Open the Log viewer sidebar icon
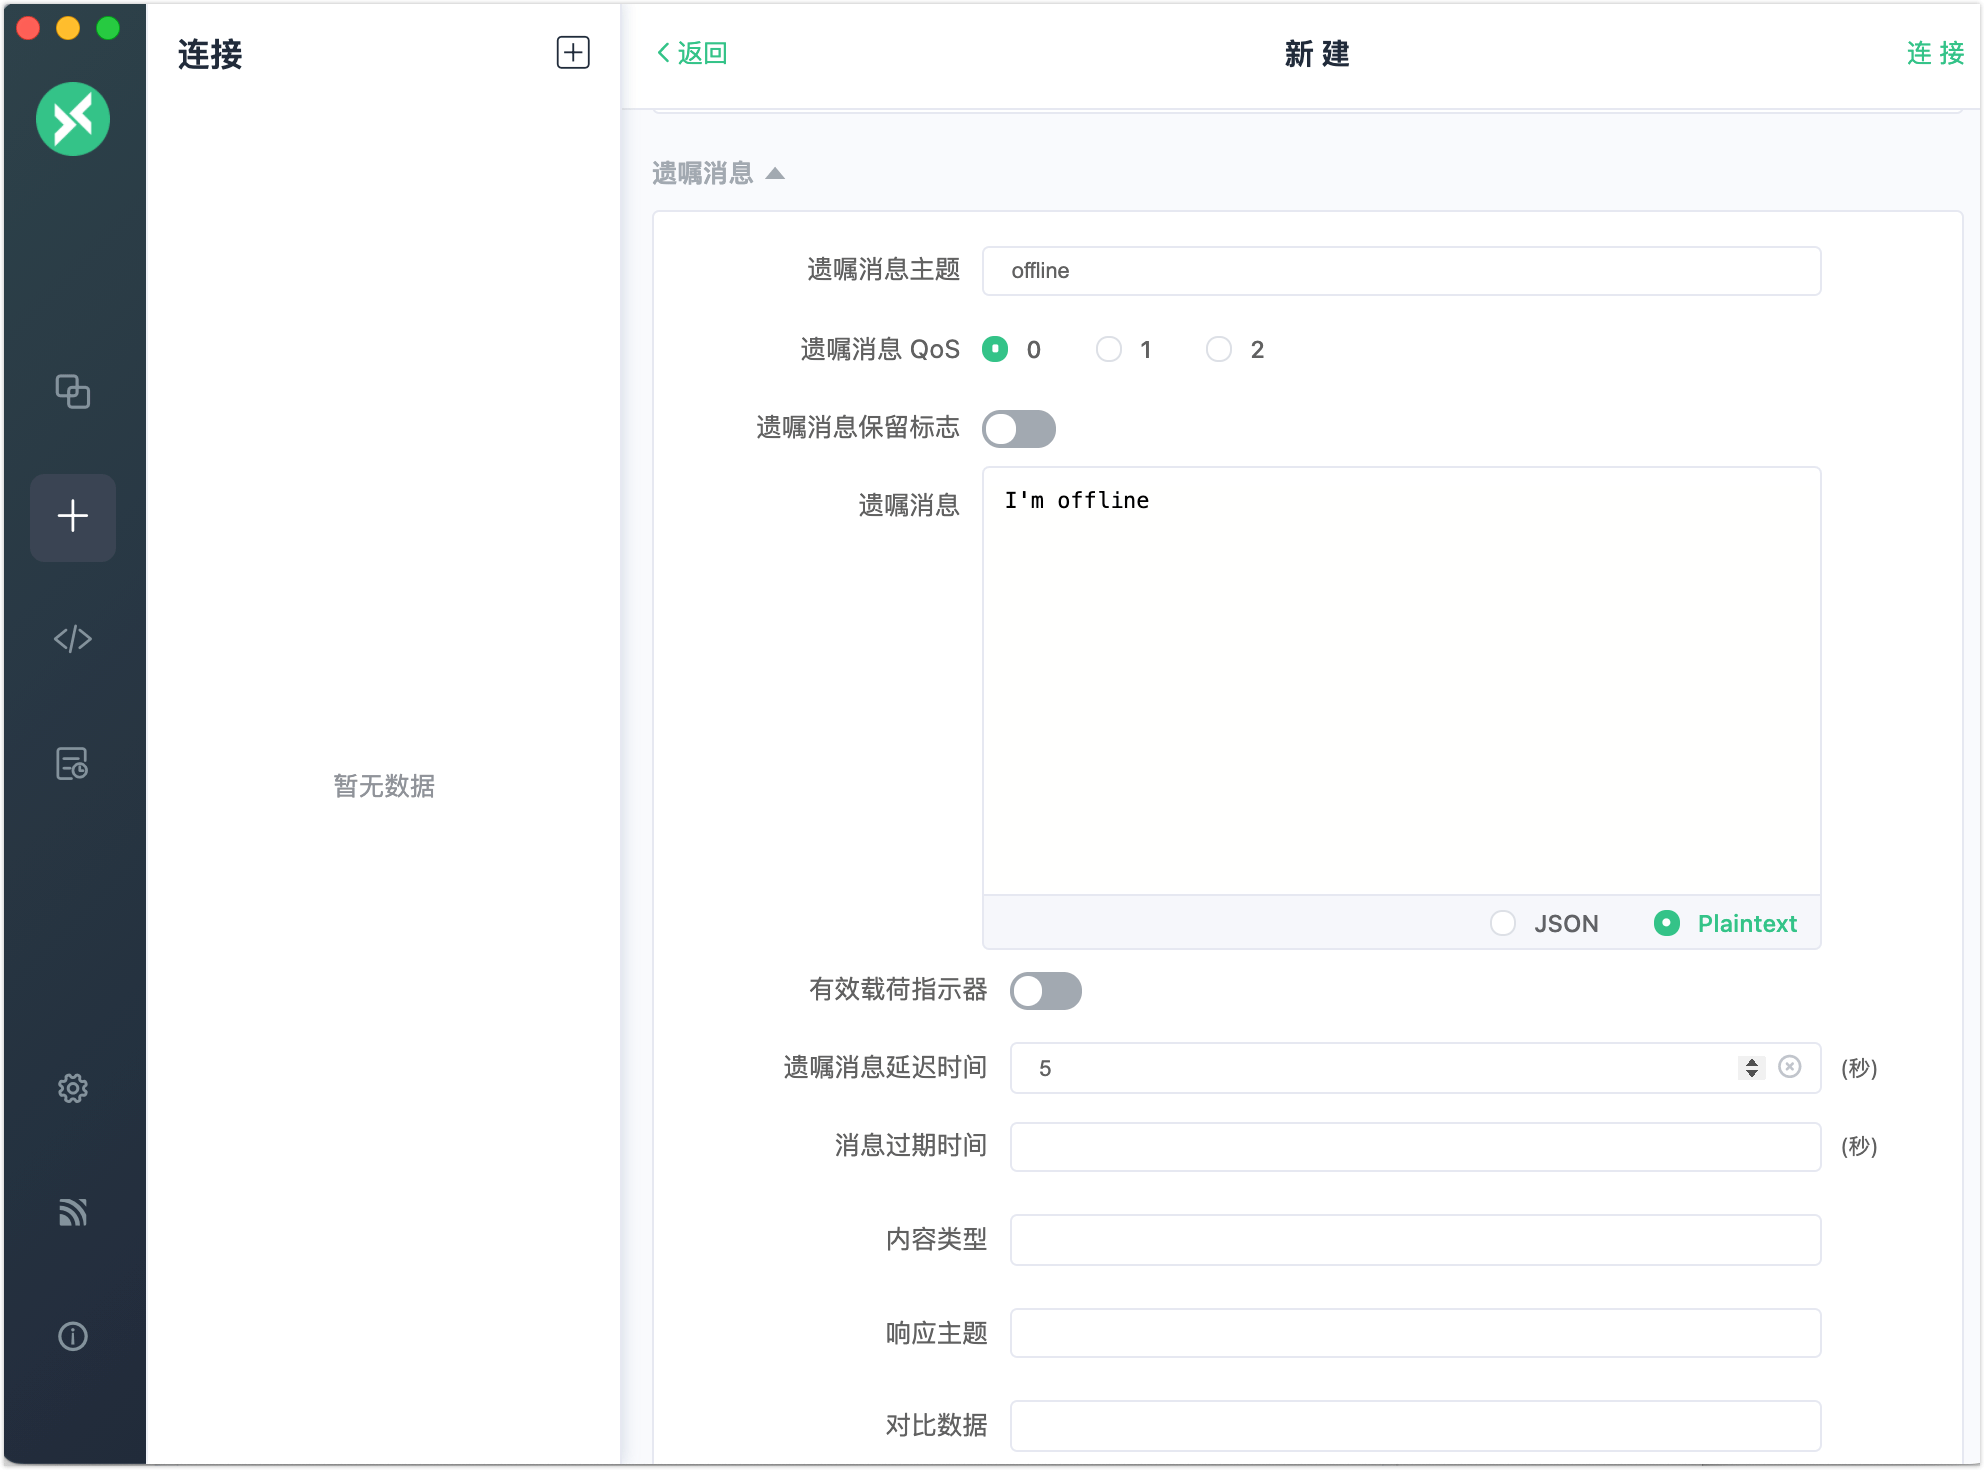The width and height of the screenshot is (1984, 1470). 73,765
